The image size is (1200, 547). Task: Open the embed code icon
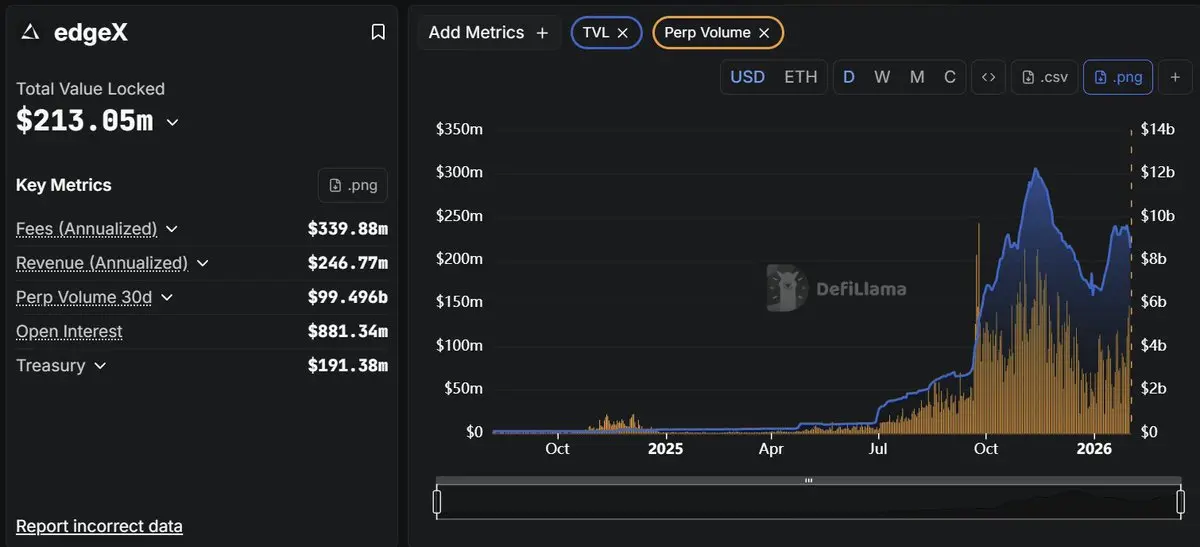point(988,77)
